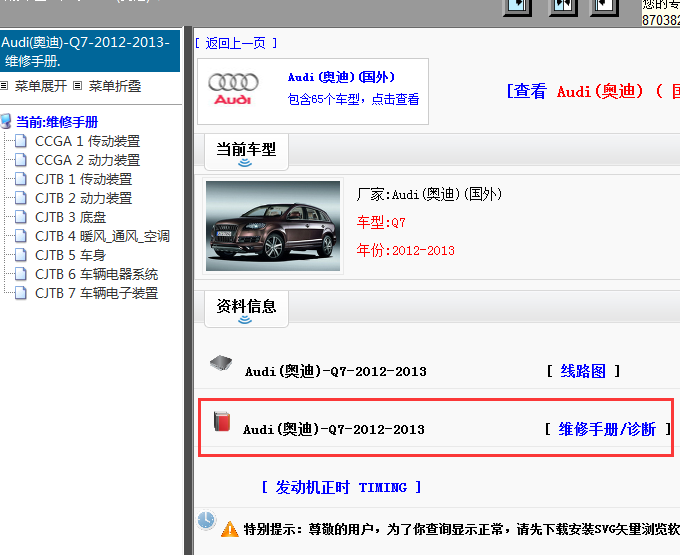Open CJTB 6 车辆电器系统 entry
Viewport: 680px width, 555px height.
click(x=96, y=274)
